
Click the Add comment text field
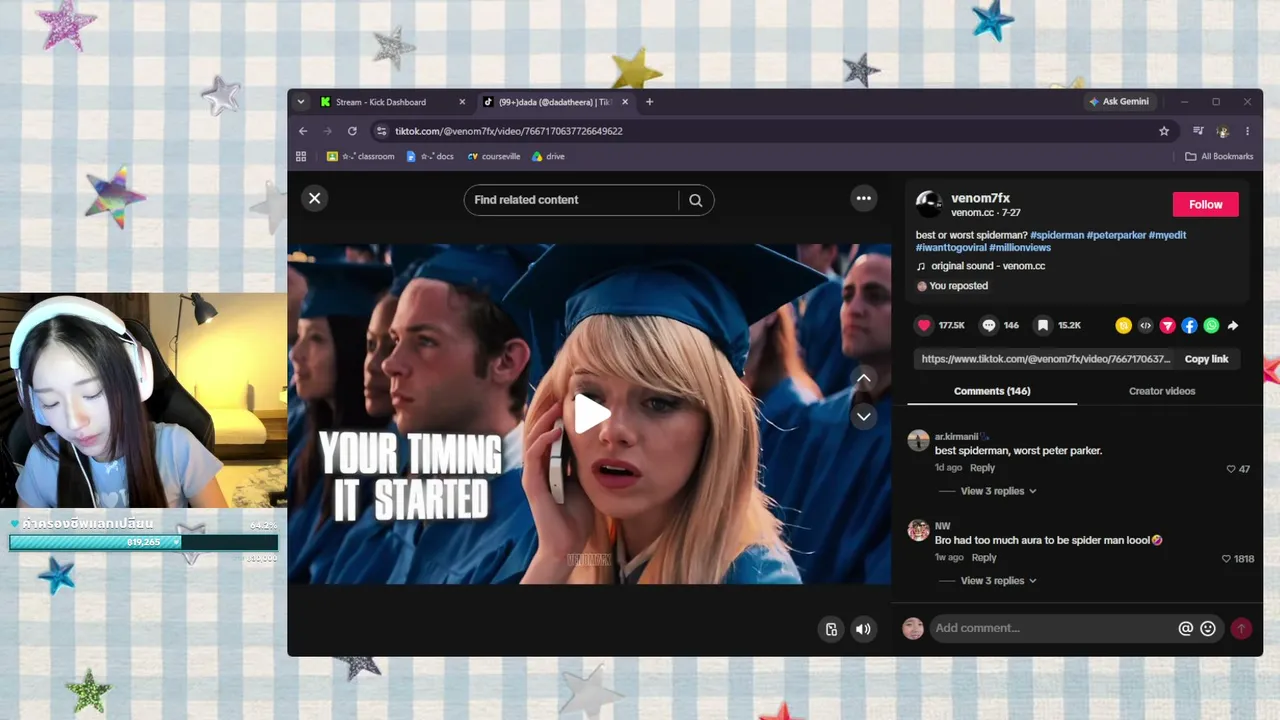(1053, 628)
